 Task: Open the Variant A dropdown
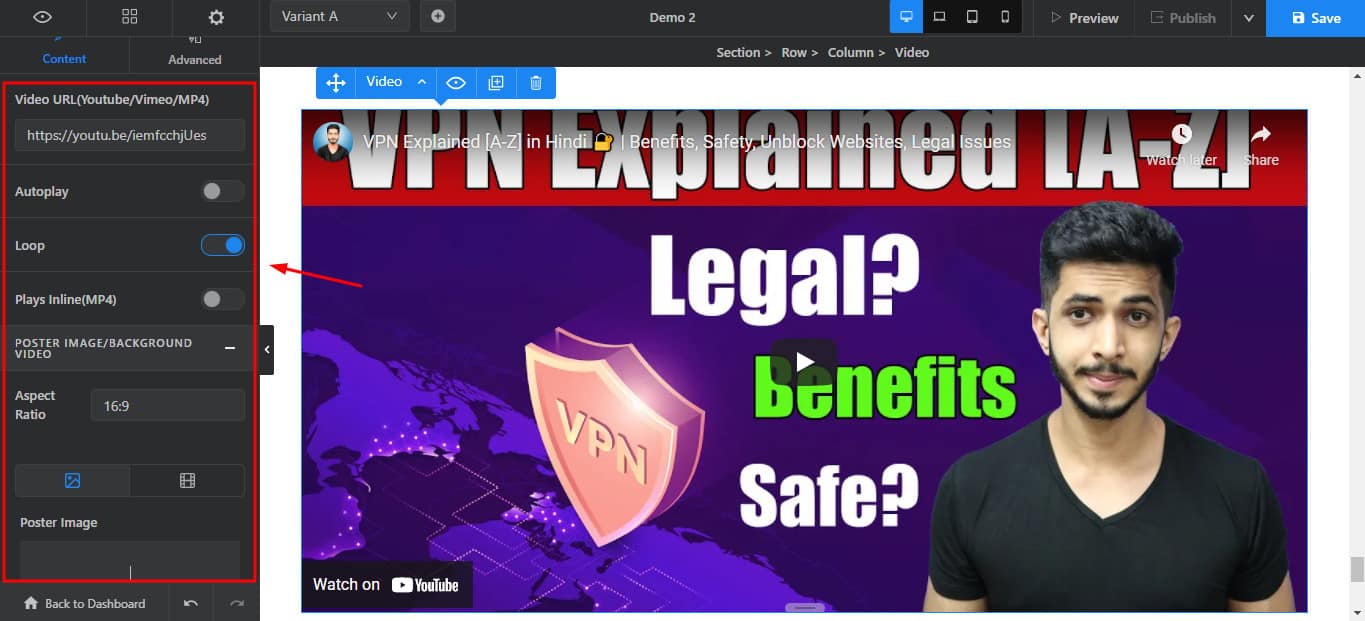pyautogui.click(x=339, y=17)
